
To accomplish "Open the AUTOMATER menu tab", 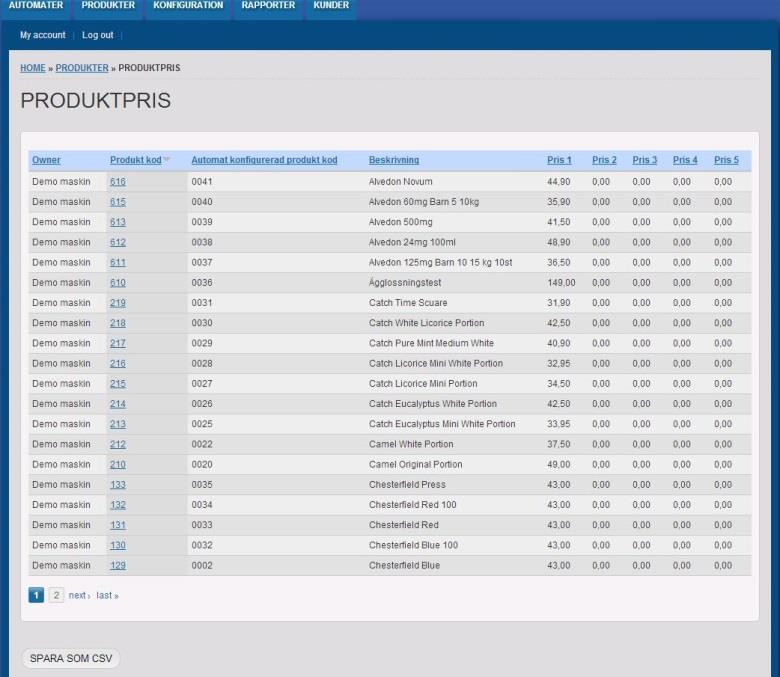I will pyautogui.click(x=36, y=5).
